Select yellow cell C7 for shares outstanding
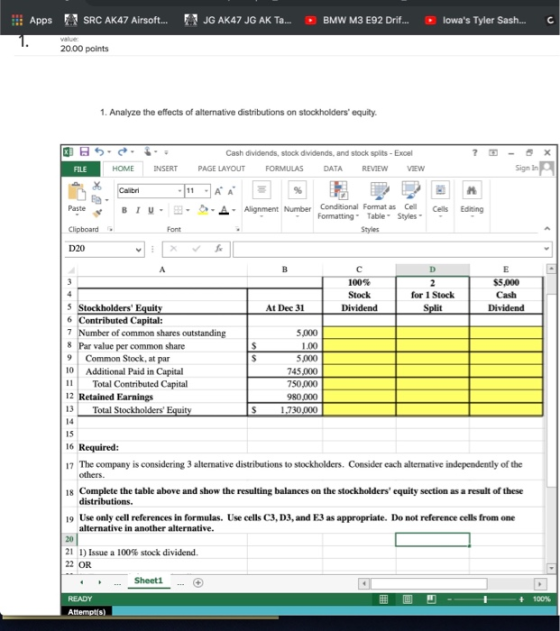The width and height of the screenshot is (560, 631). tap(359, 333)
